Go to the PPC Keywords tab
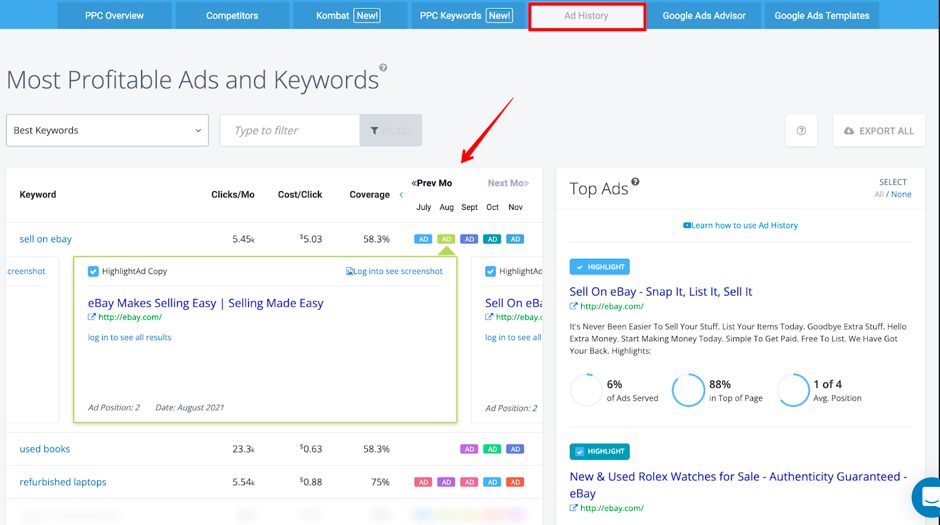 pyautogui.click(x=466, y=16)
